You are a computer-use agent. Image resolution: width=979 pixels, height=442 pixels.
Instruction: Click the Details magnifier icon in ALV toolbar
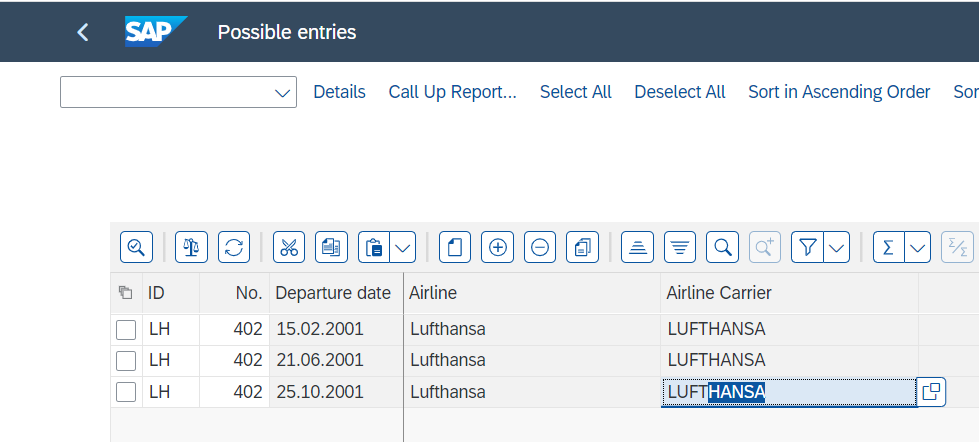tap(136, 247)
